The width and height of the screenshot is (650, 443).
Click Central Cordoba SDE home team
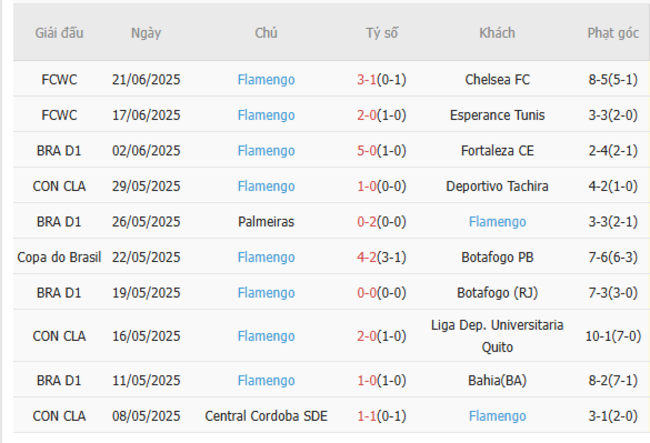click(266, 416)
